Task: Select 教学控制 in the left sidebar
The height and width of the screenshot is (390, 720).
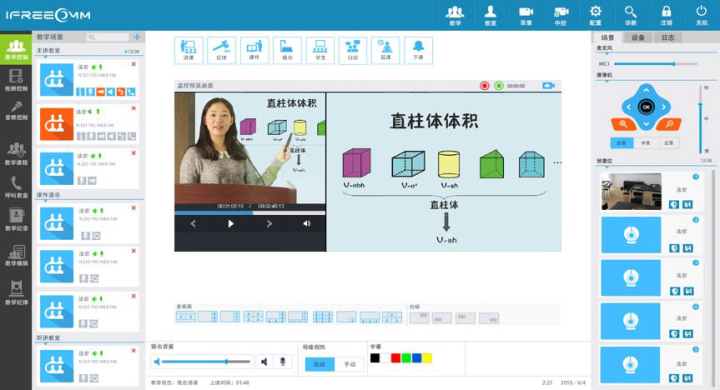Action: pos(16,49)
